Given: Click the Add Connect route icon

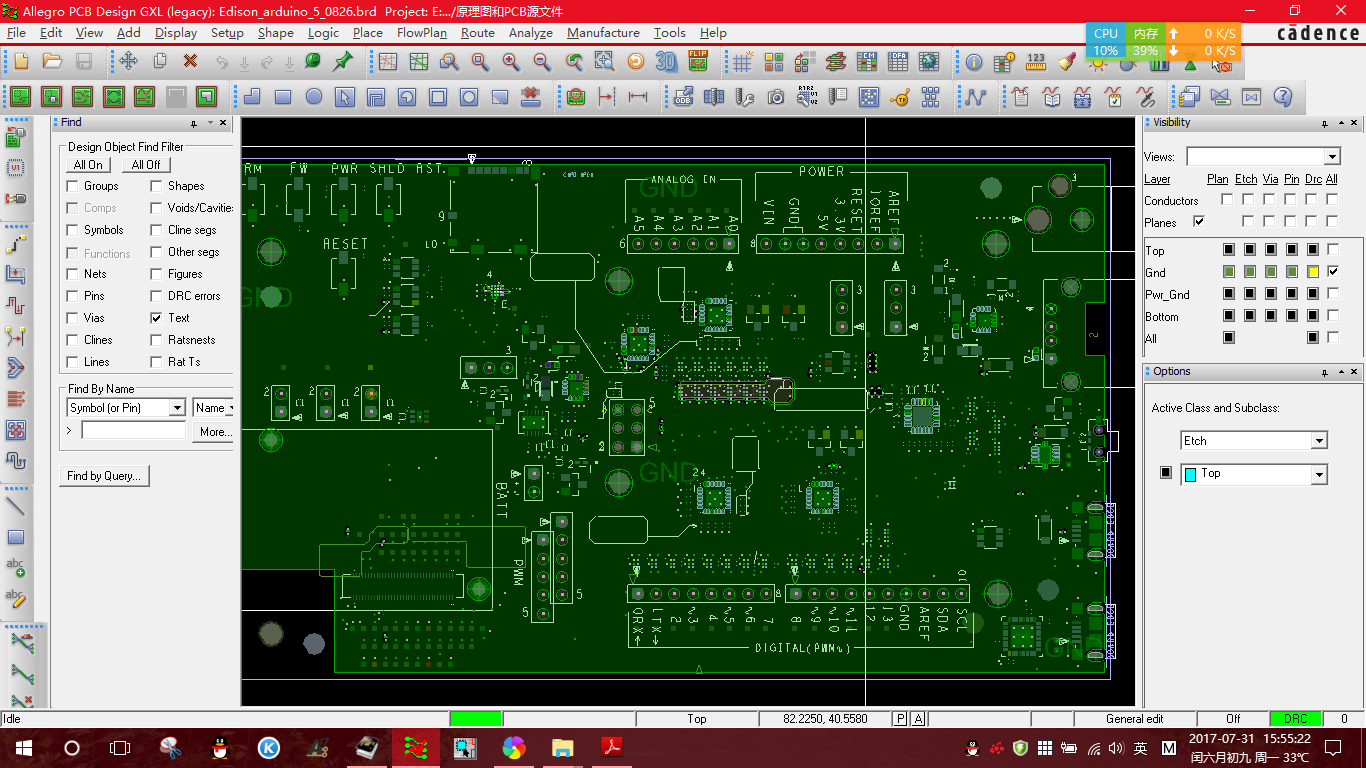Looking at the screenshot, I should pos(16,244).
